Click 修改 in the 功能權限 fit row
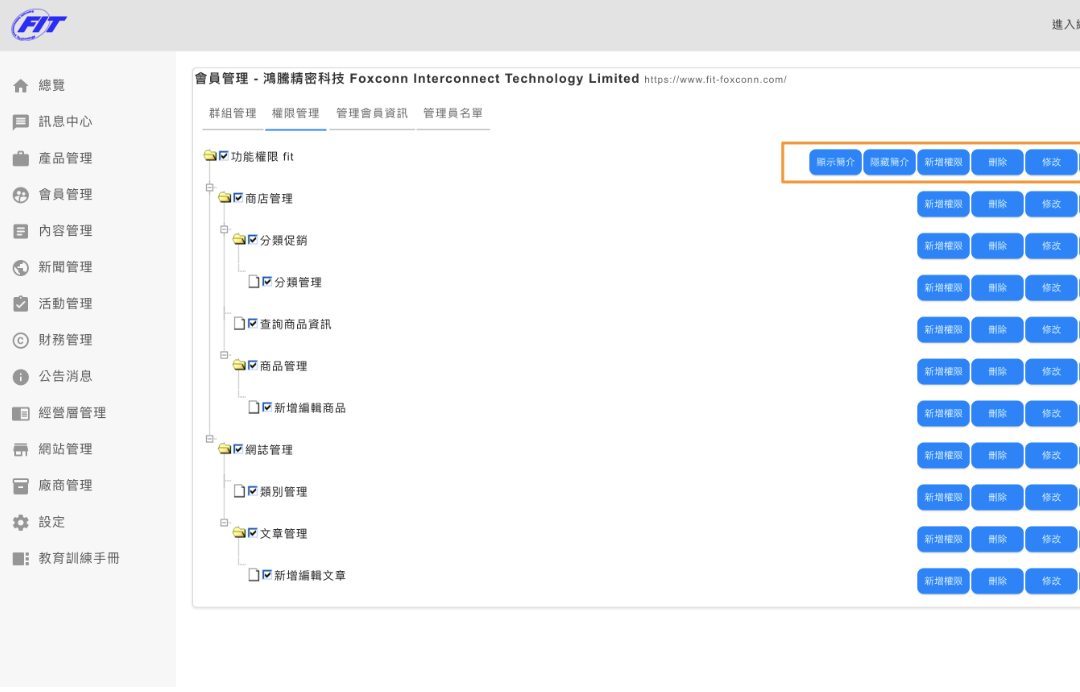Viewport: 1080px width, 692px height. pos(1051,162)
